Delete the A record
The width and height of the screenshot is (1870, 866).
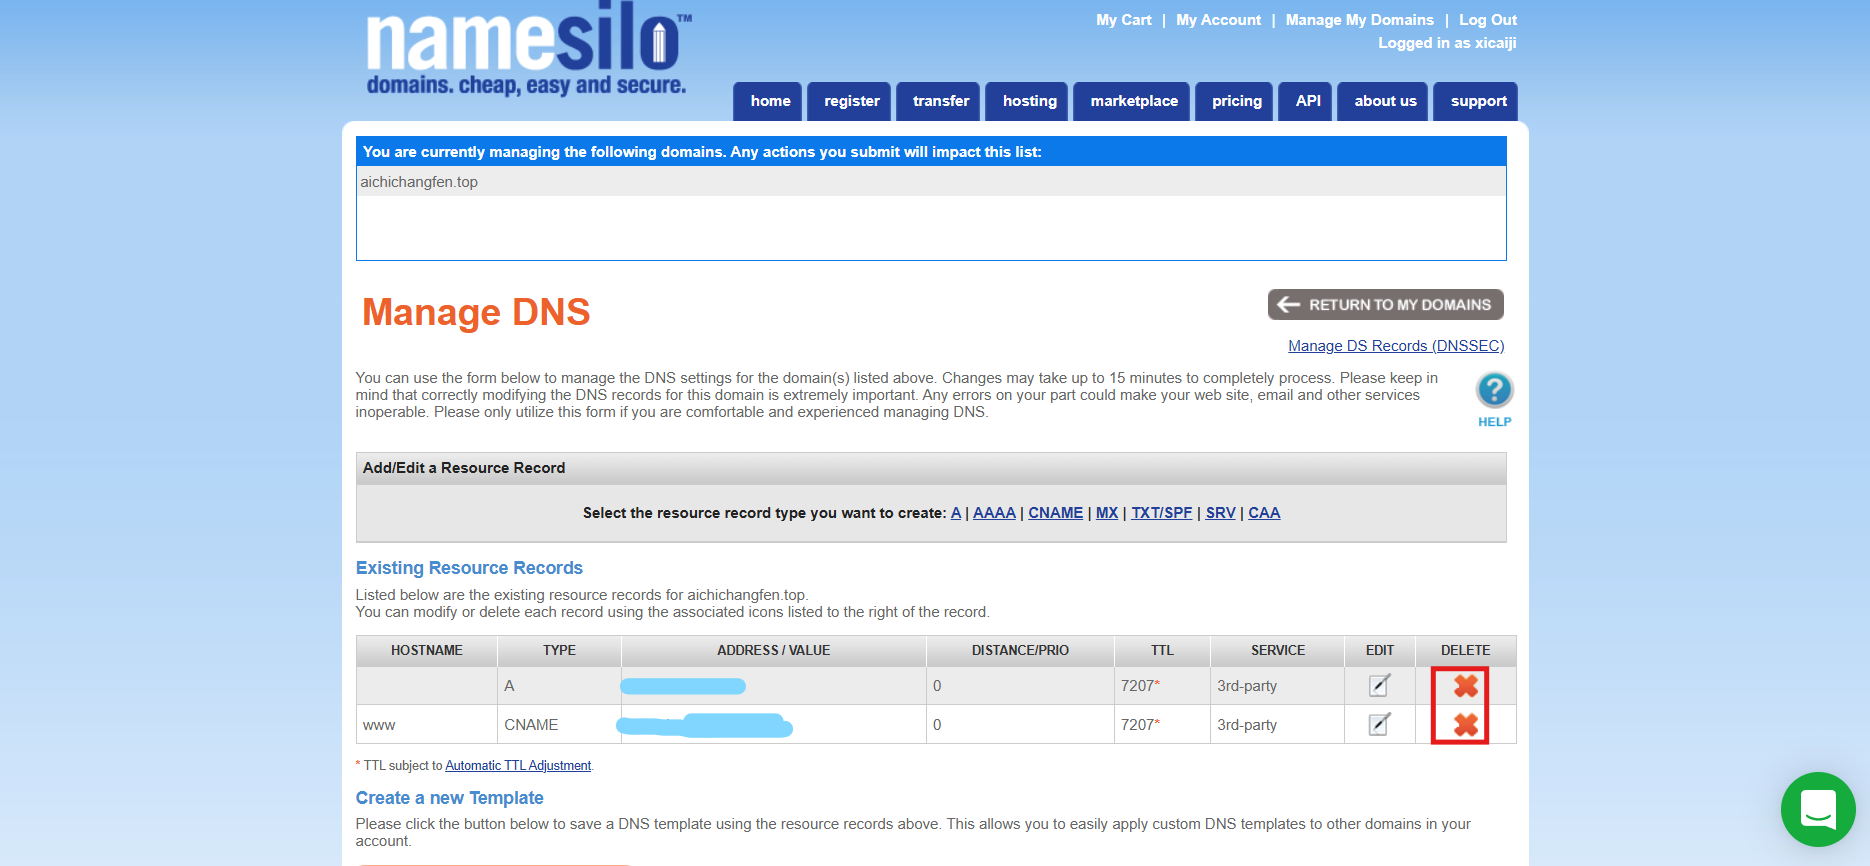[x=1466, y=686]
